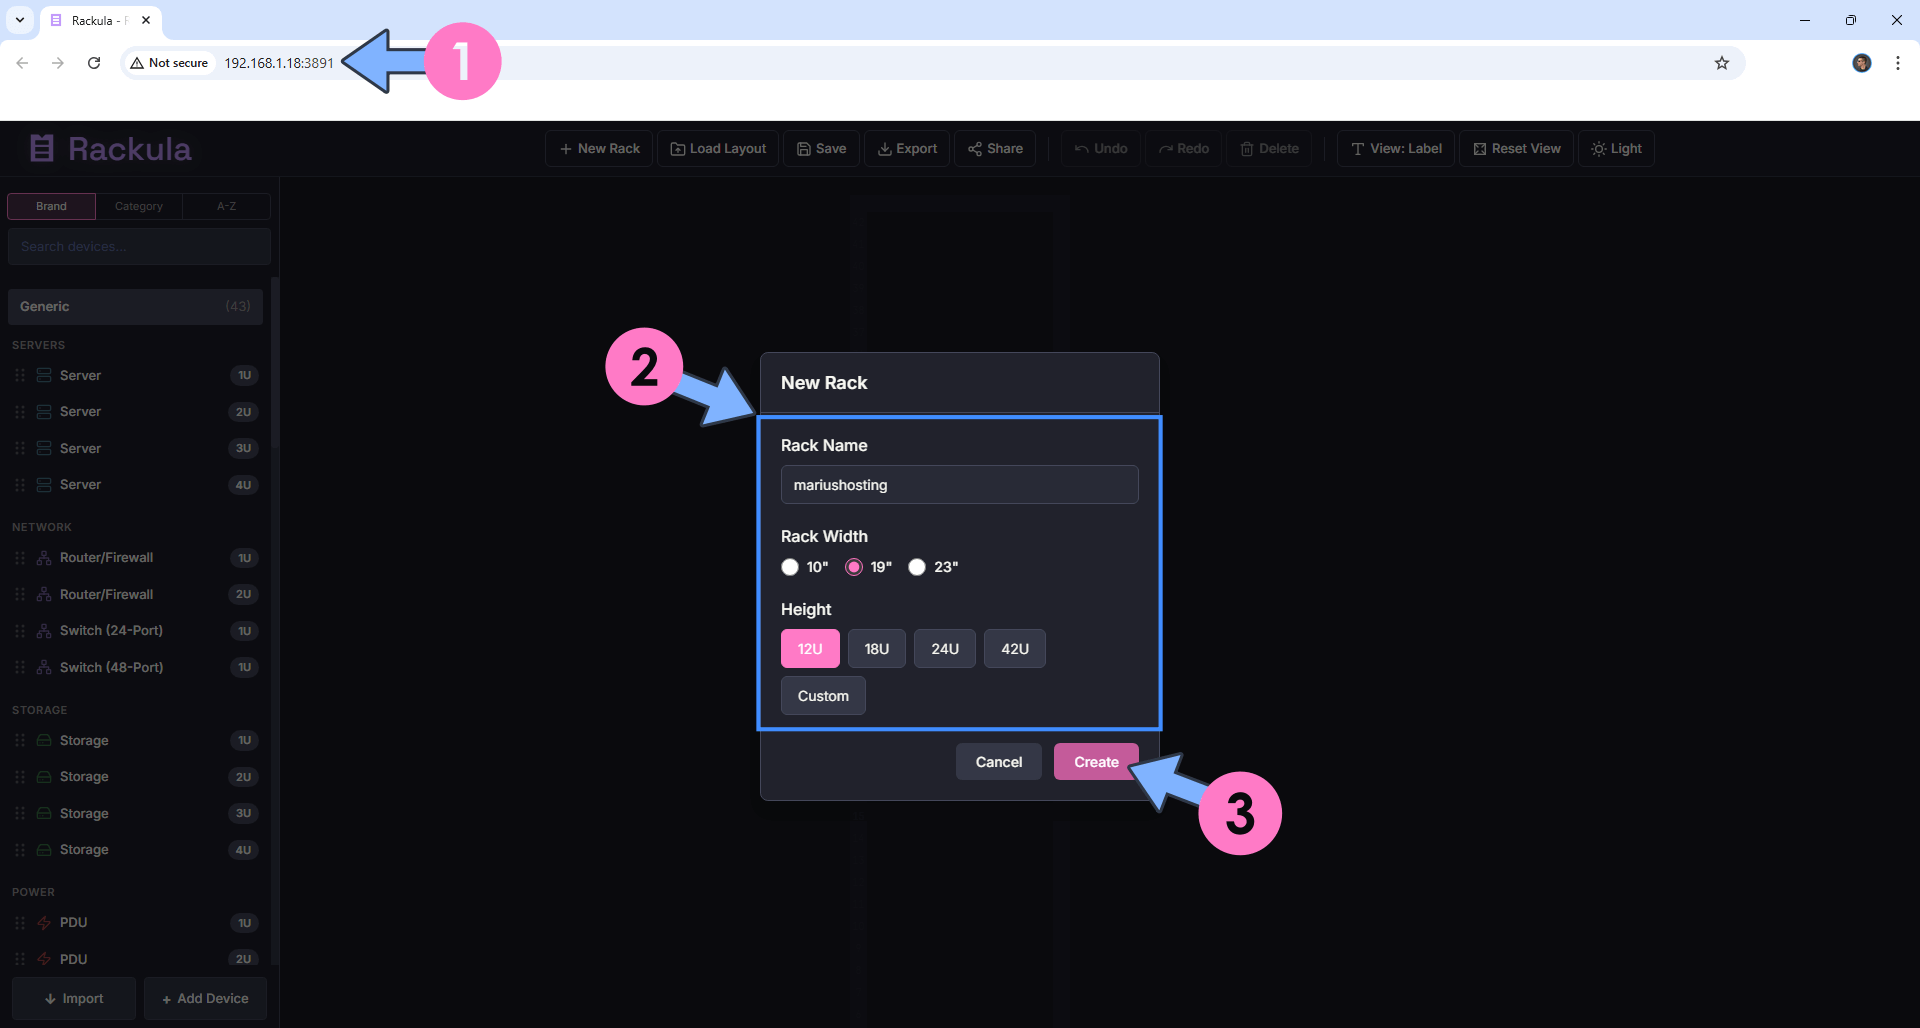Bookmark this page with star icon

point(1721,63)
